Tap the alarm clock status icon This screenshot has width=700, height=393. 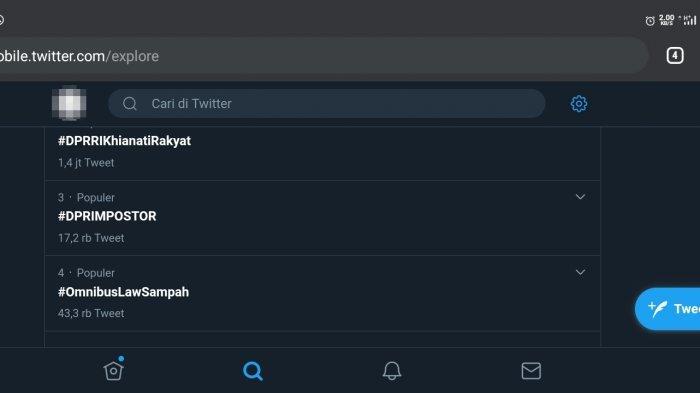[650, 21]
